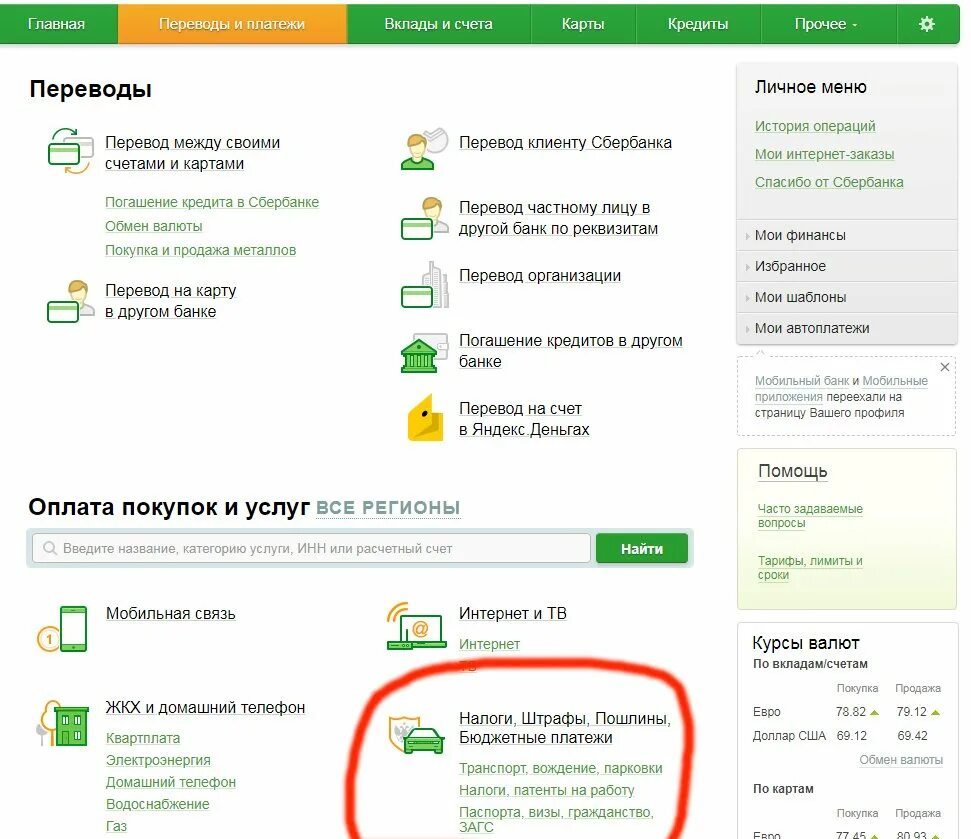Screen dimensions: 971x839
Task: Open Перевод на карту в другом банке
Action: pyautogui.click(x=170, y=301)
